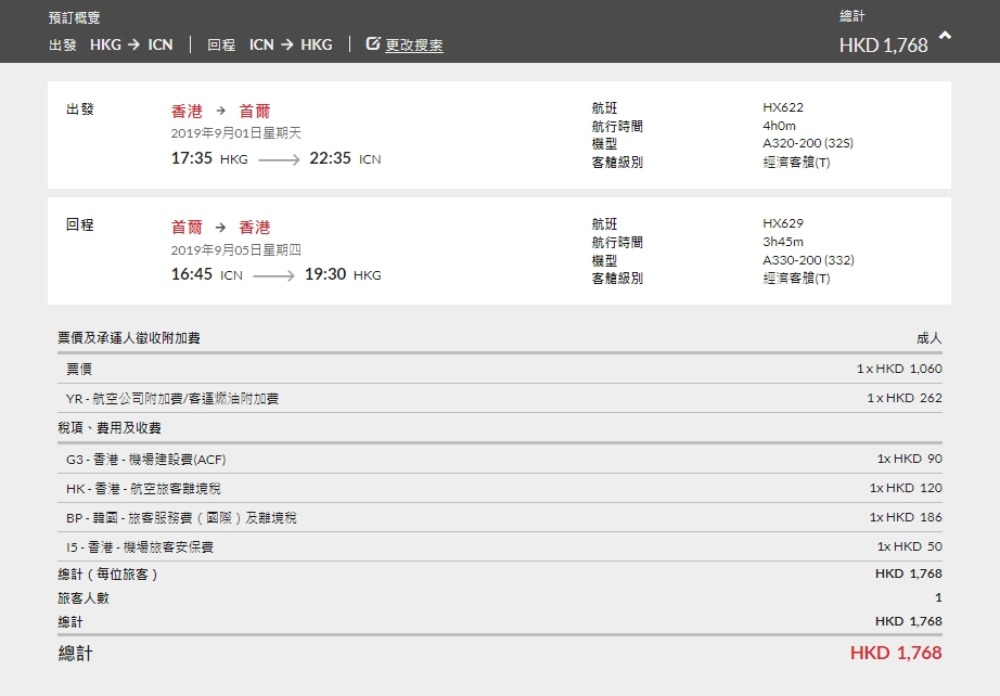Click the small arrow between 首爾 and 香港
This screenshot has width=1000, height=696.
tap(221, 228)
